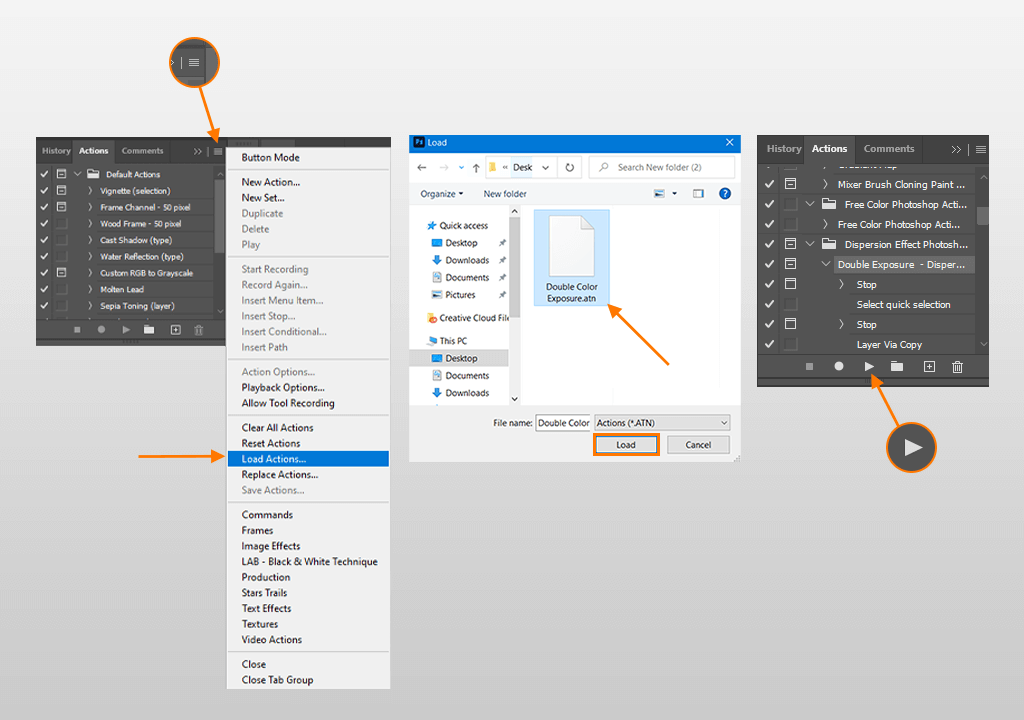This screenshot has height=720, width=1024.
Task: Click the Search New folder (2) field
Action: click(x=662, y=167)
